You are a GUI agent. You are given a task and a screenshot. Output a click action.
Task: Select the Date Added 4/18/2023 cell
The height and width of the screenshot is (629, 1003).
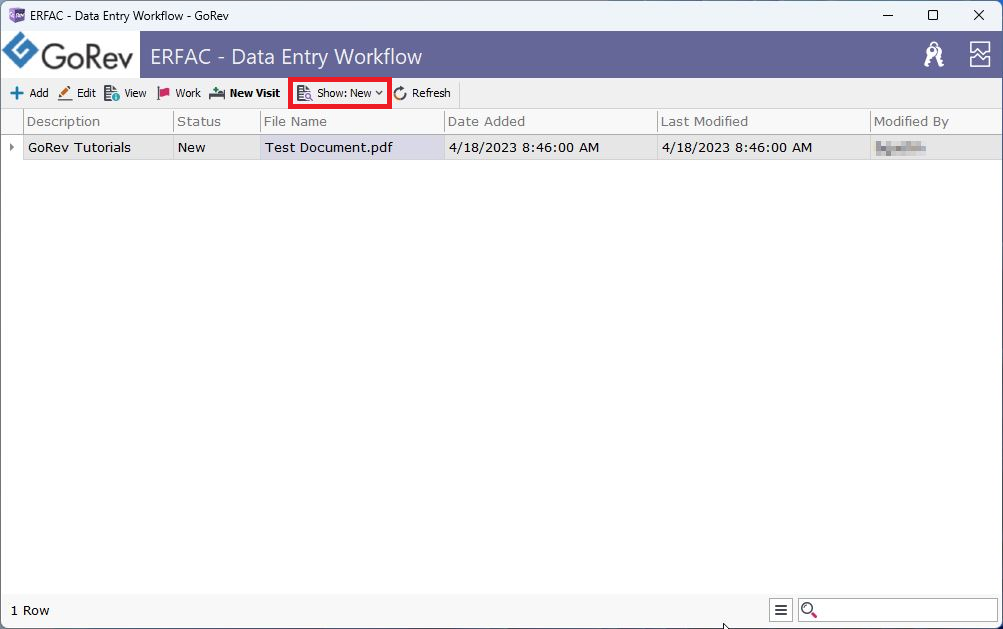point(551,147)
